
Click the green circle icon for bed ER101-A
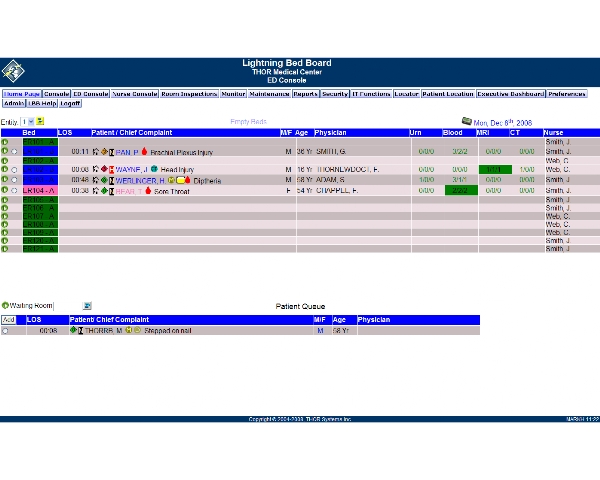[5, 142]
